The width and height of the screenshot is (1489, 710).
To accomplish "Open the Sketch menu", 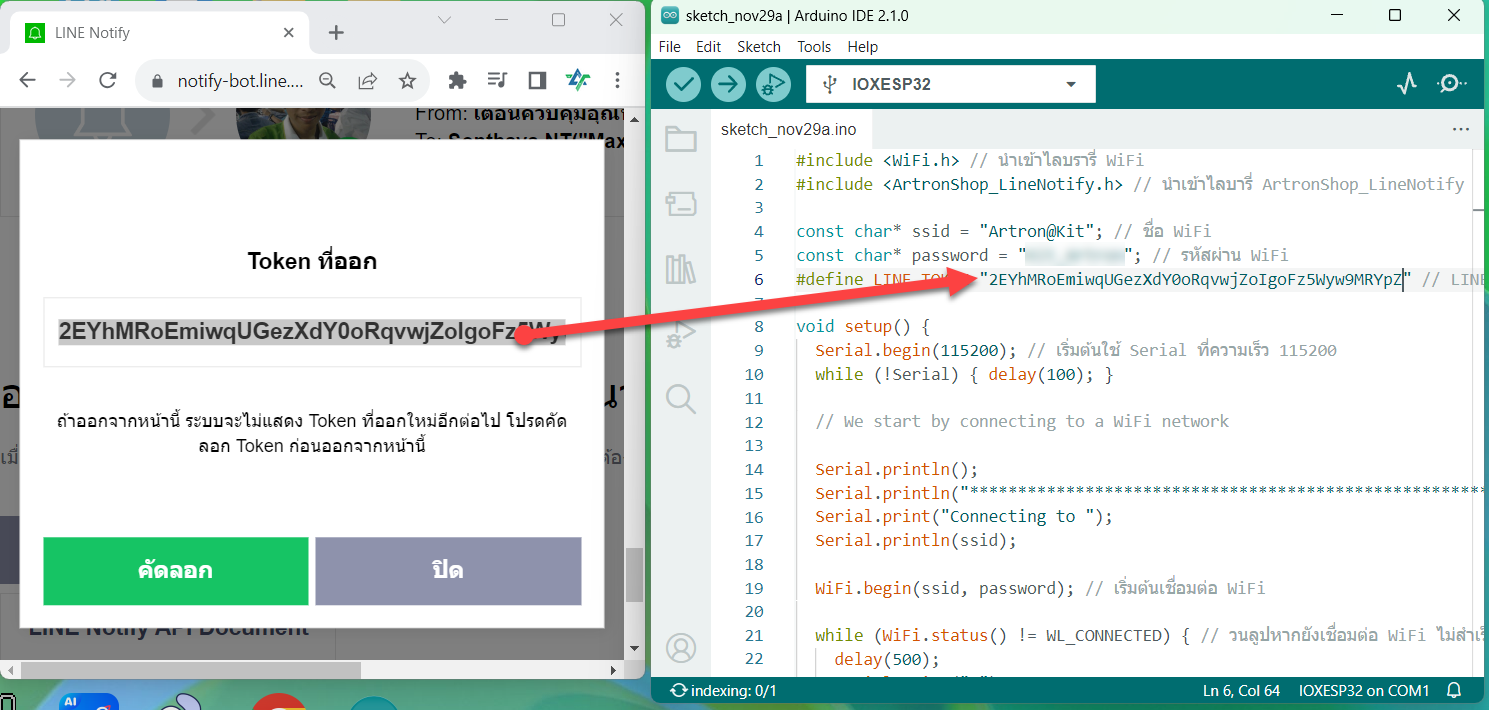I will [x=759, y=47].
